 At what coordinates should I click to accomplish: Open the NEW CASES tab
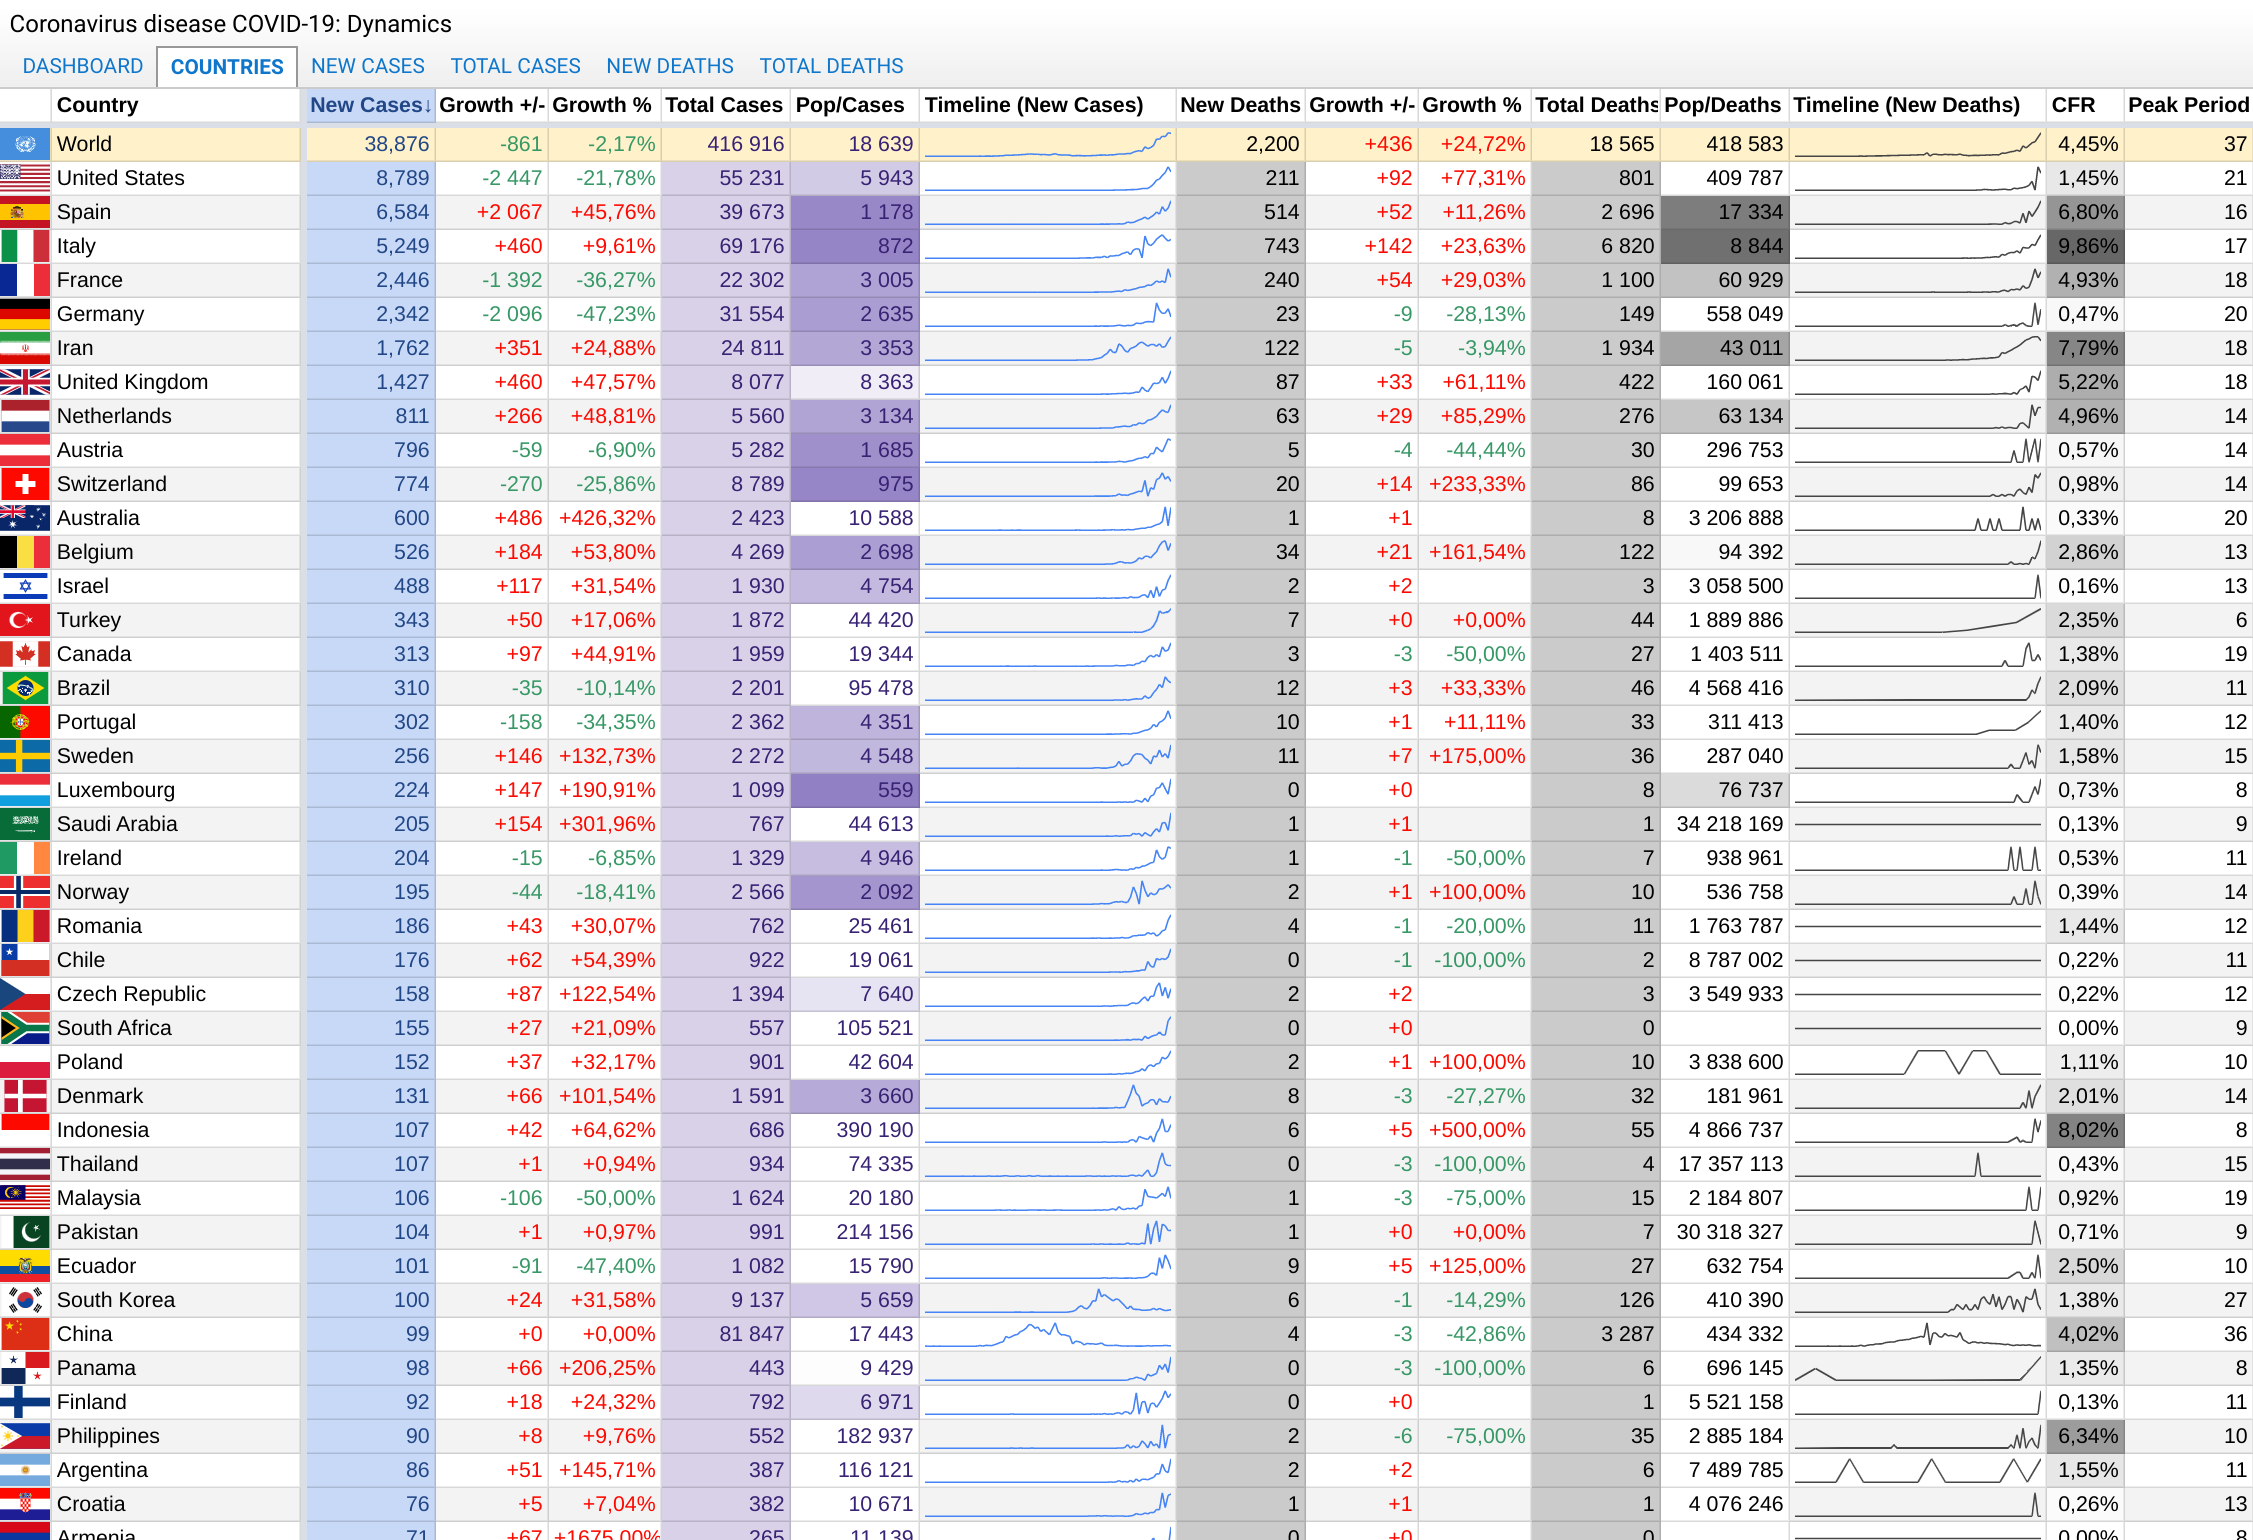click(x=367, y=66)
